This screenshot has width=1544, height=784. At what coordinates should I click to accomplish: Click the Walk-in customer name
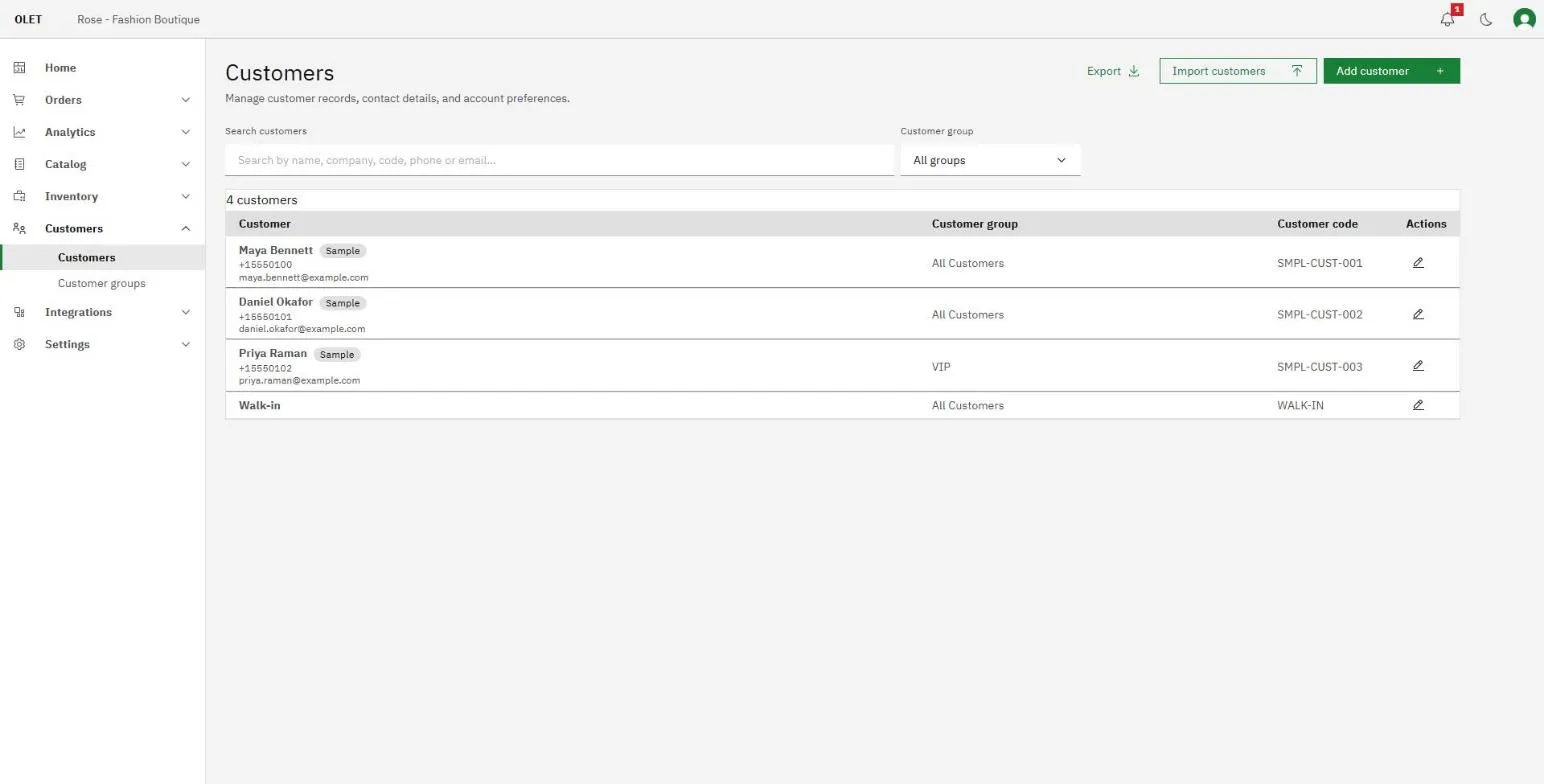pyautogui.click(x=260, y=405)
